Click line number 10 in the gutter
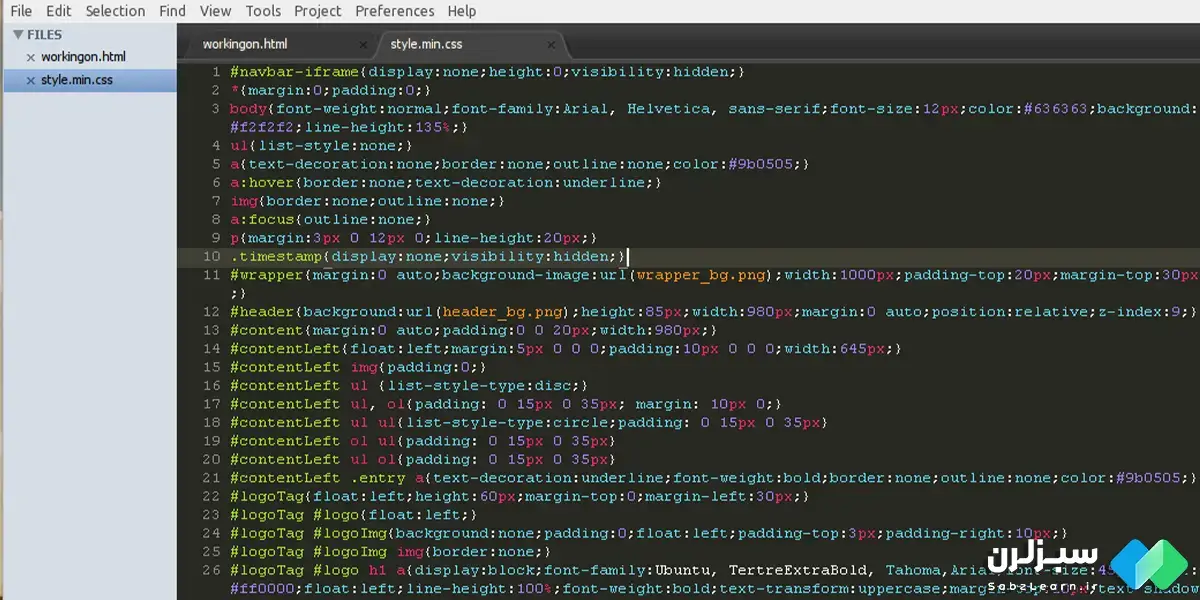Screen dimensions: 1200x600 click(211, 256)
